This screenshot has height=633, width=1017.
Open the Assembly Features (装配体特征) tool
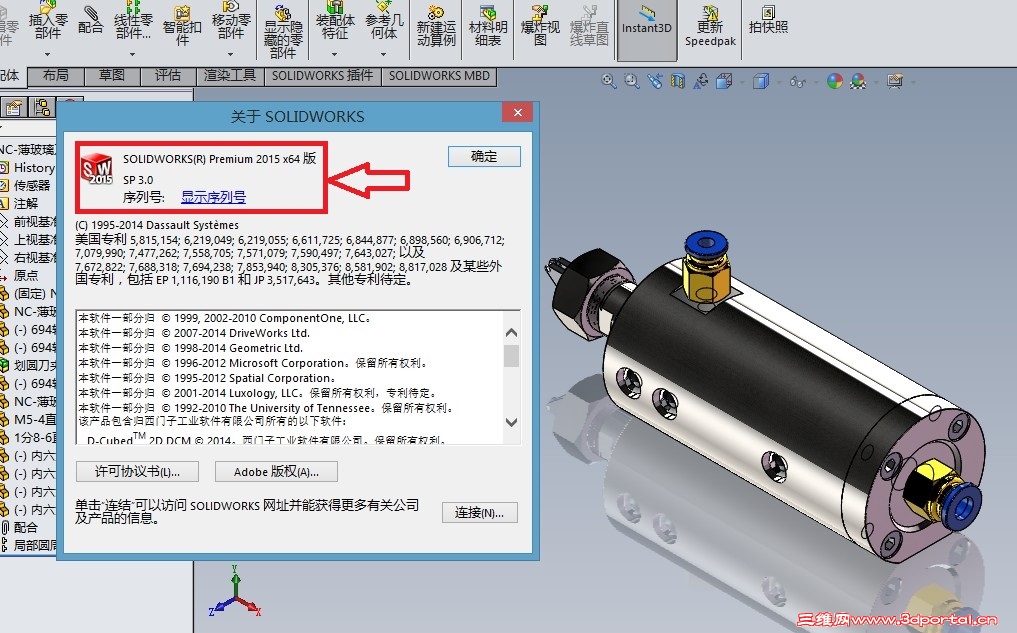335,21
